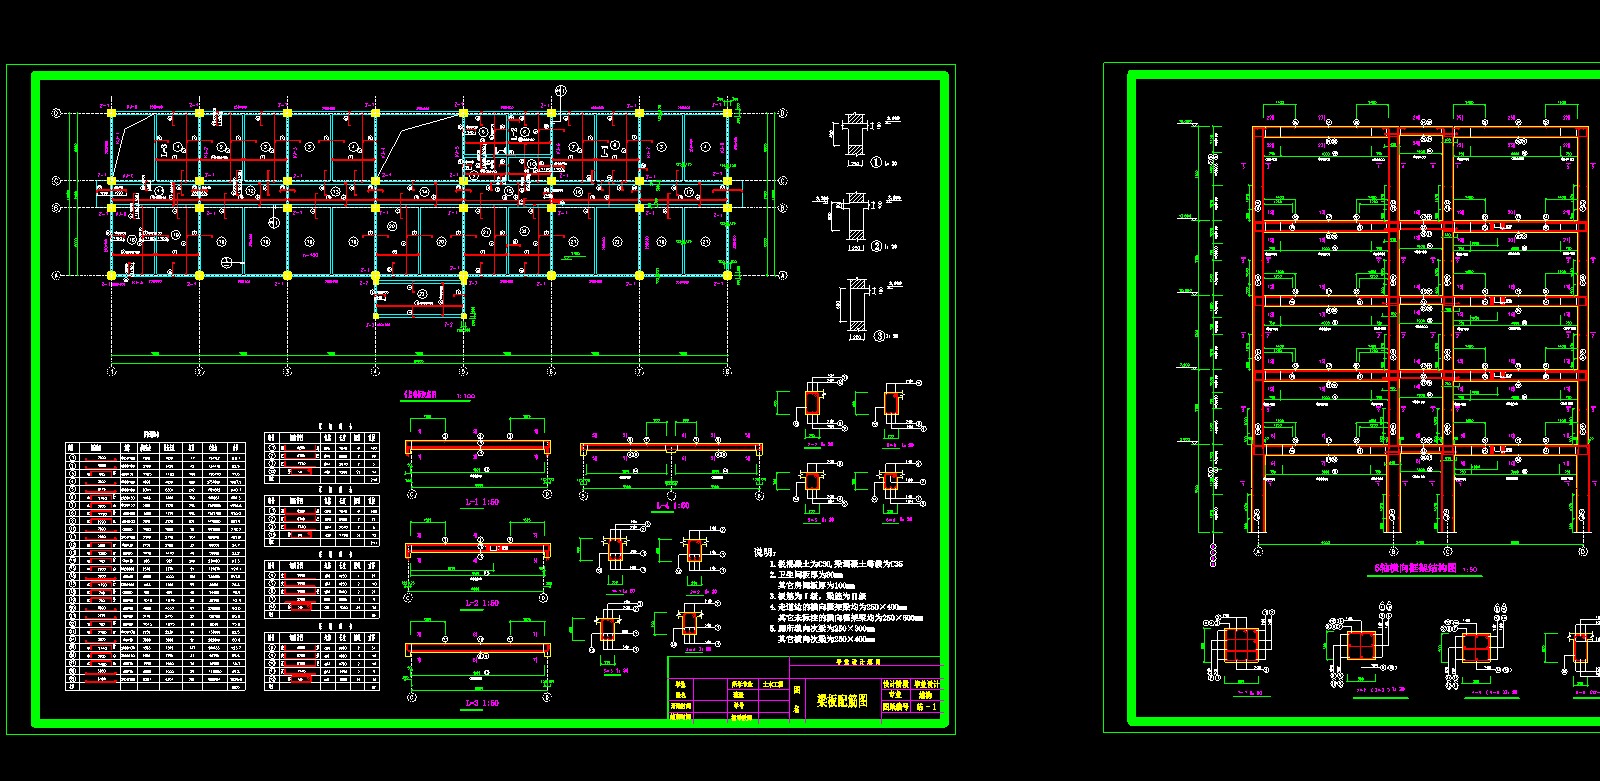Select axis bubble A left of the plan

coord(57,275)
